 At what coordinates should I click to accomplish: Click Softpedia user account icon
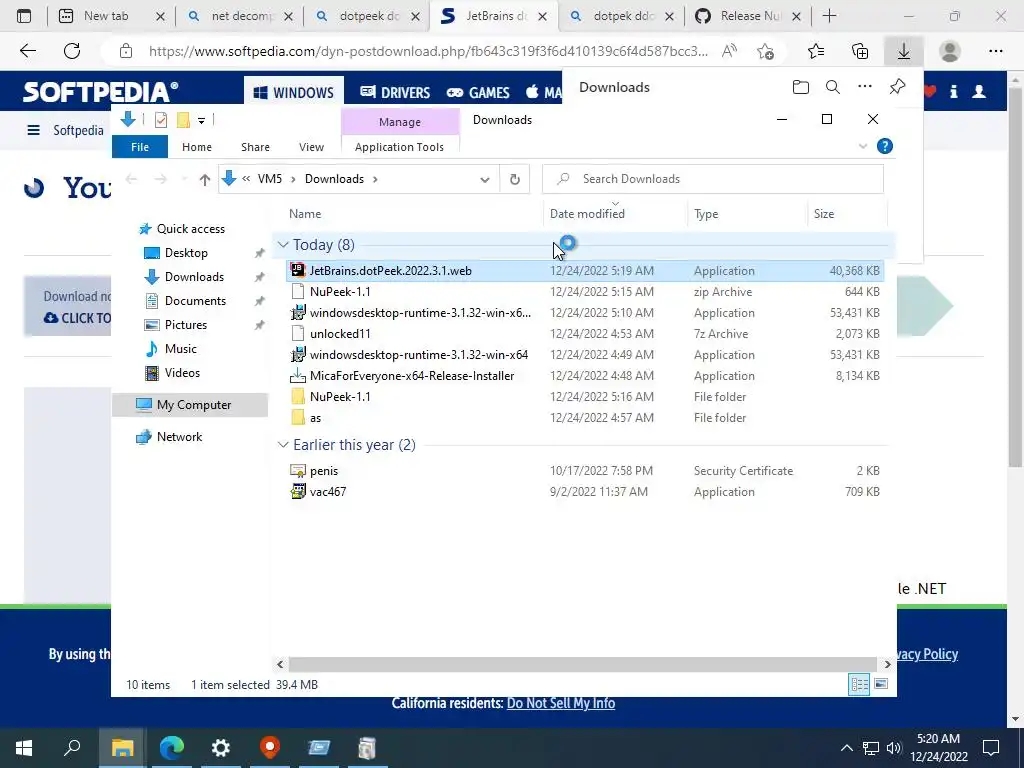pyautogui.click(x=979, y=91)
